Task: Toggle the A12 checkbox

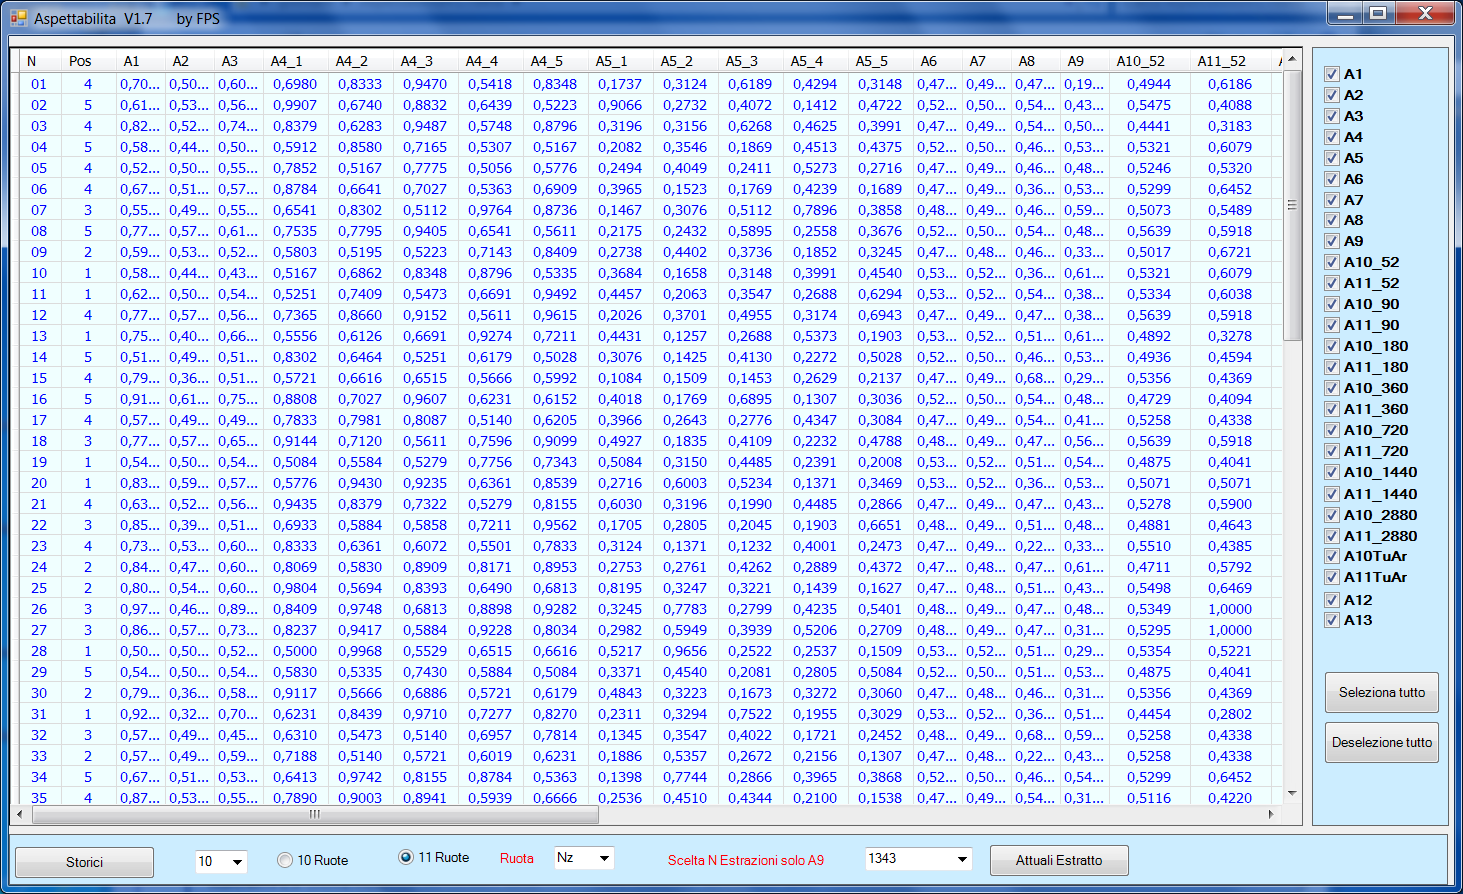Action: (x=1331, y=600)
